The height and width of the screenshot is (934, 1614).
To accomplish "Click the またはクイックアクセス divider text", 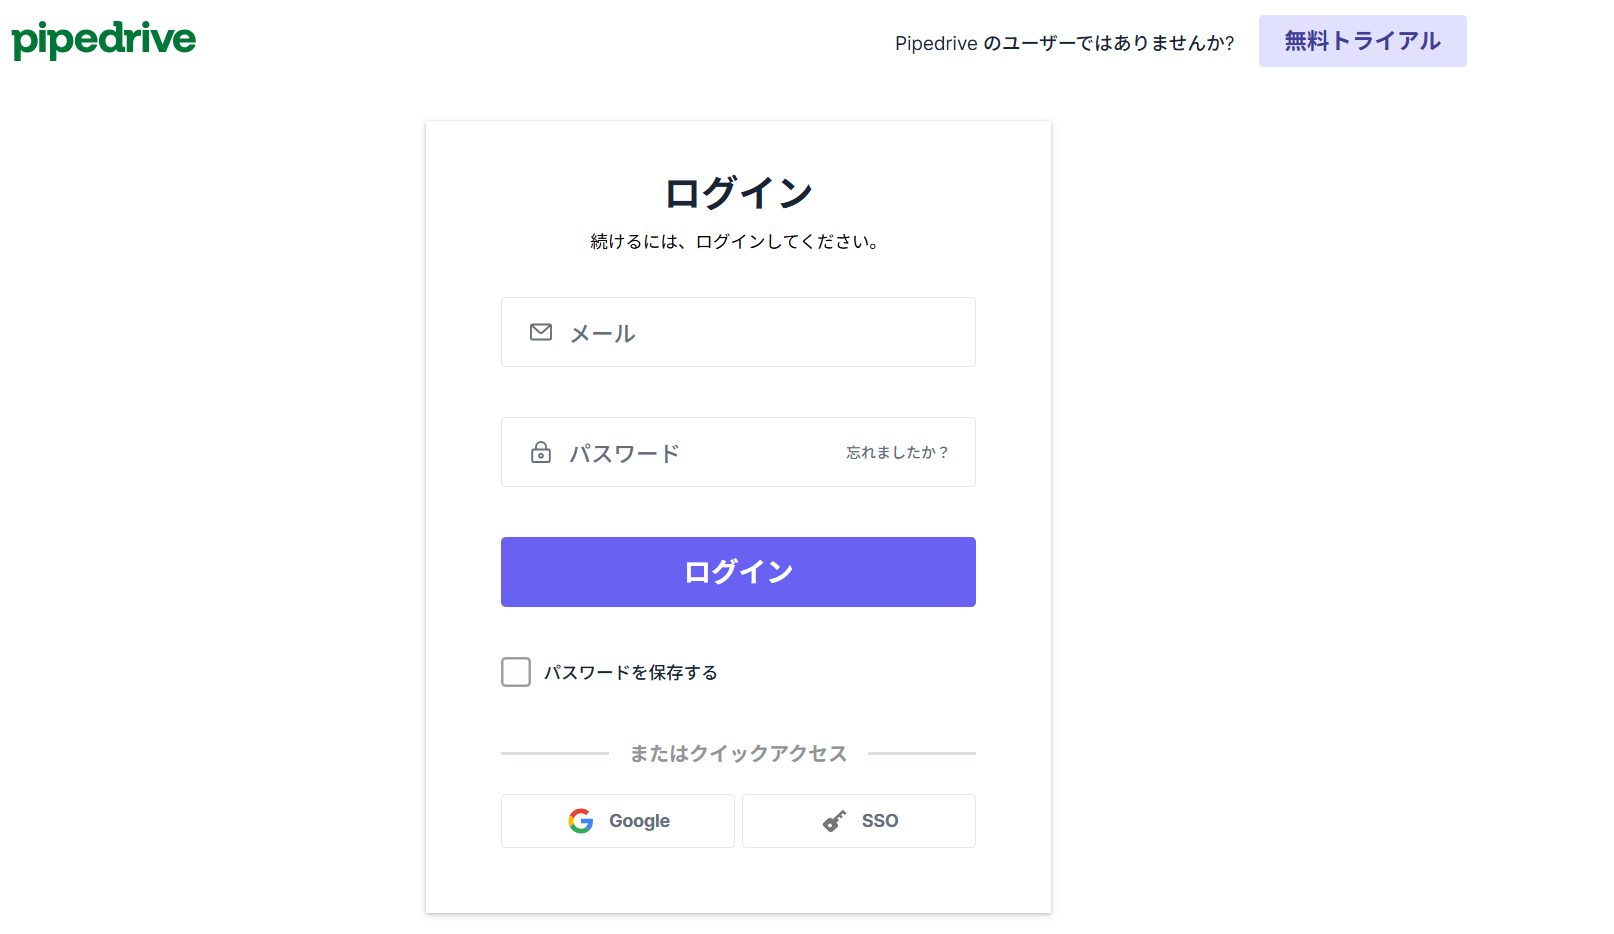I will click(x=738, y=753).
